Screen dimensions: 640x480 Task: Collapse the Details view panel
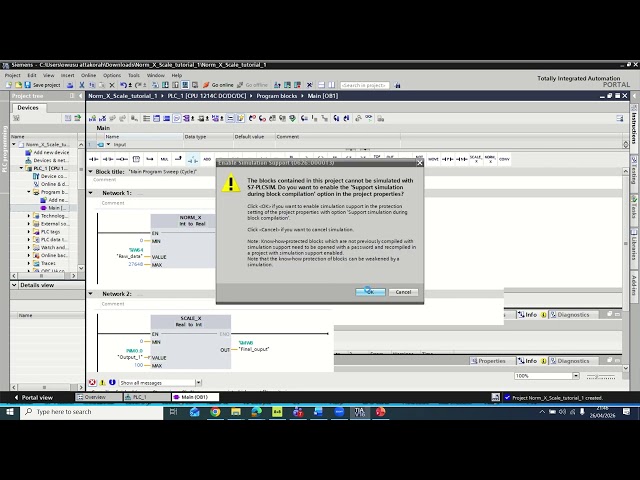click(x=14, y=285)
